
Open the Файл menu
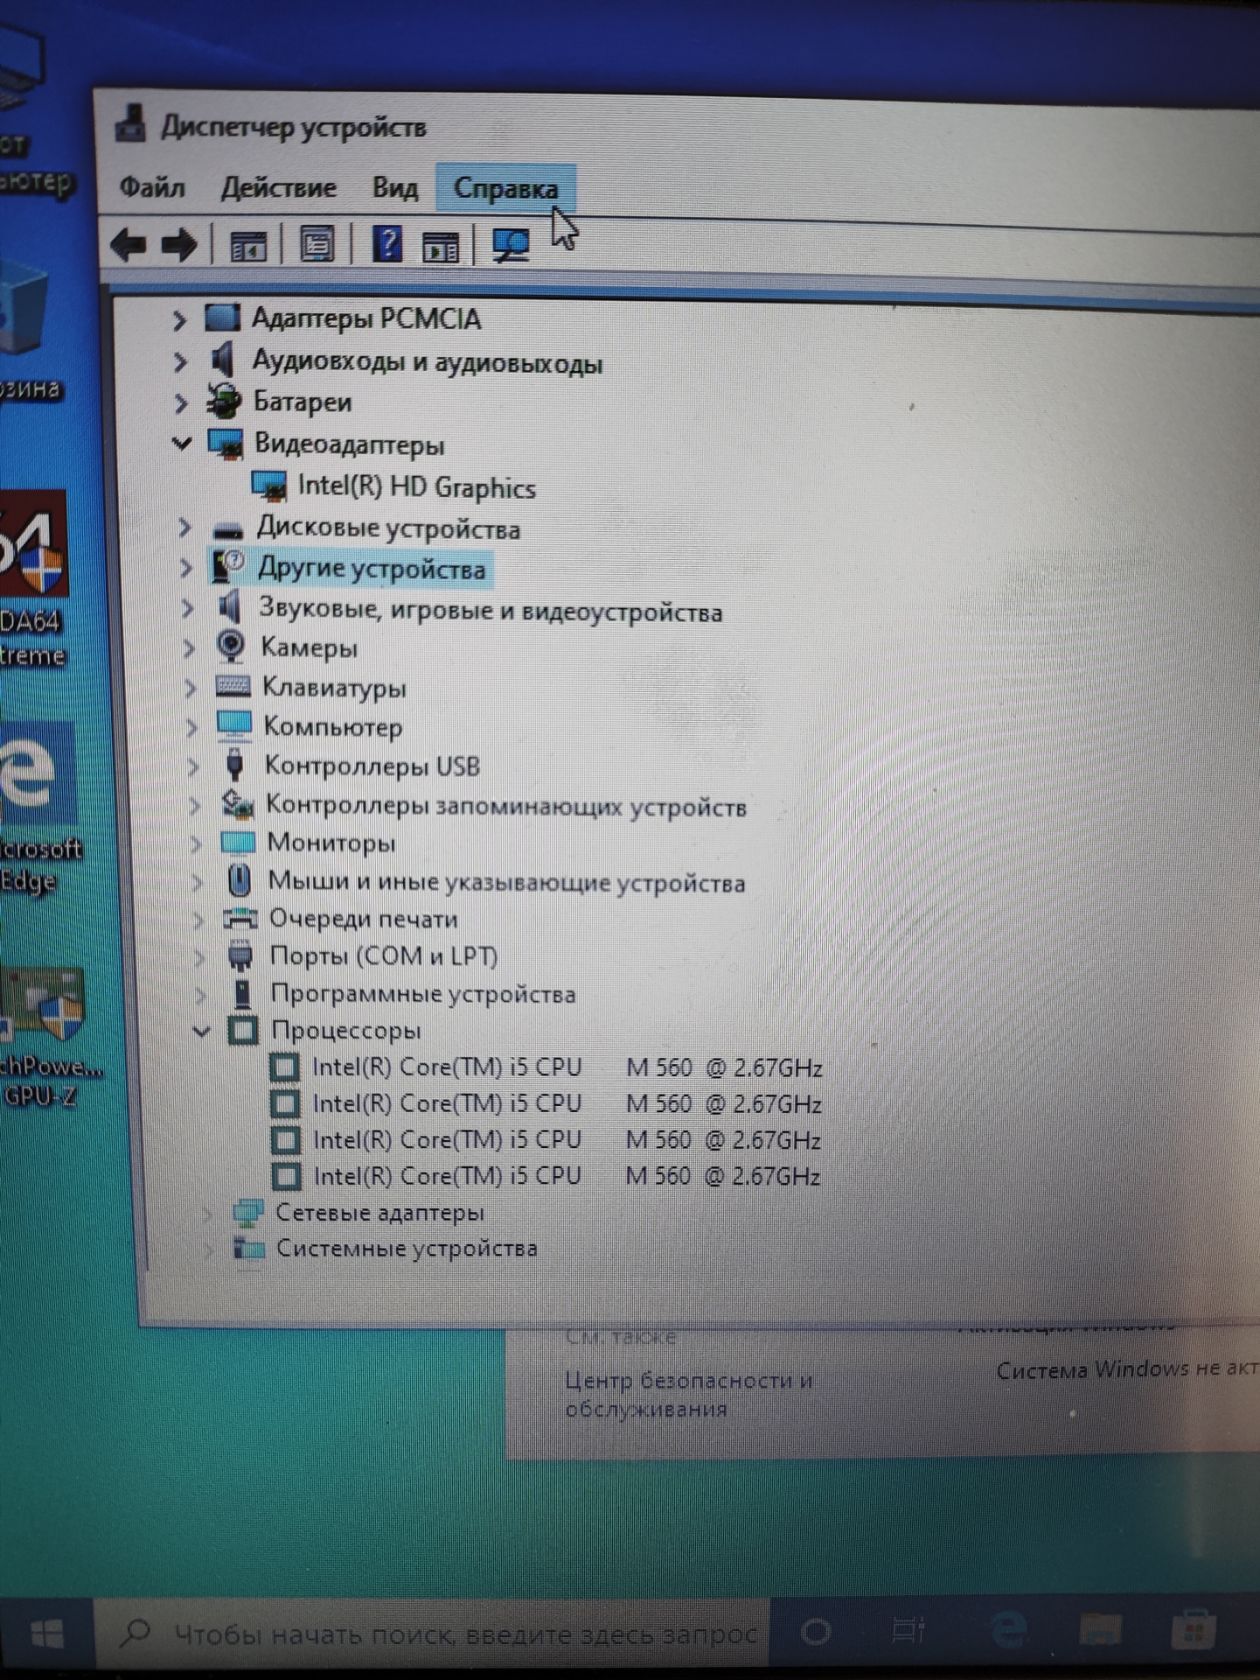tap(152, 187)
